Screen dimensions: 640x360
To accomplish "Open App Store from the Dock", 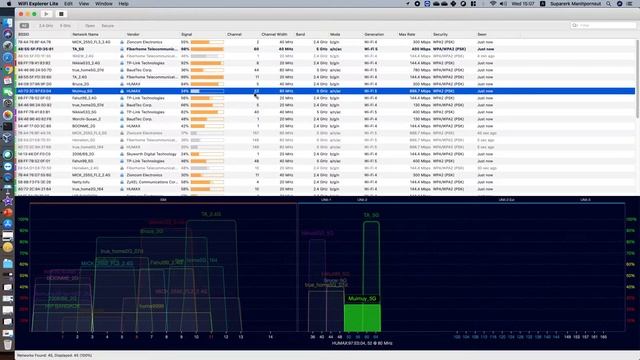I will [8, 224].
